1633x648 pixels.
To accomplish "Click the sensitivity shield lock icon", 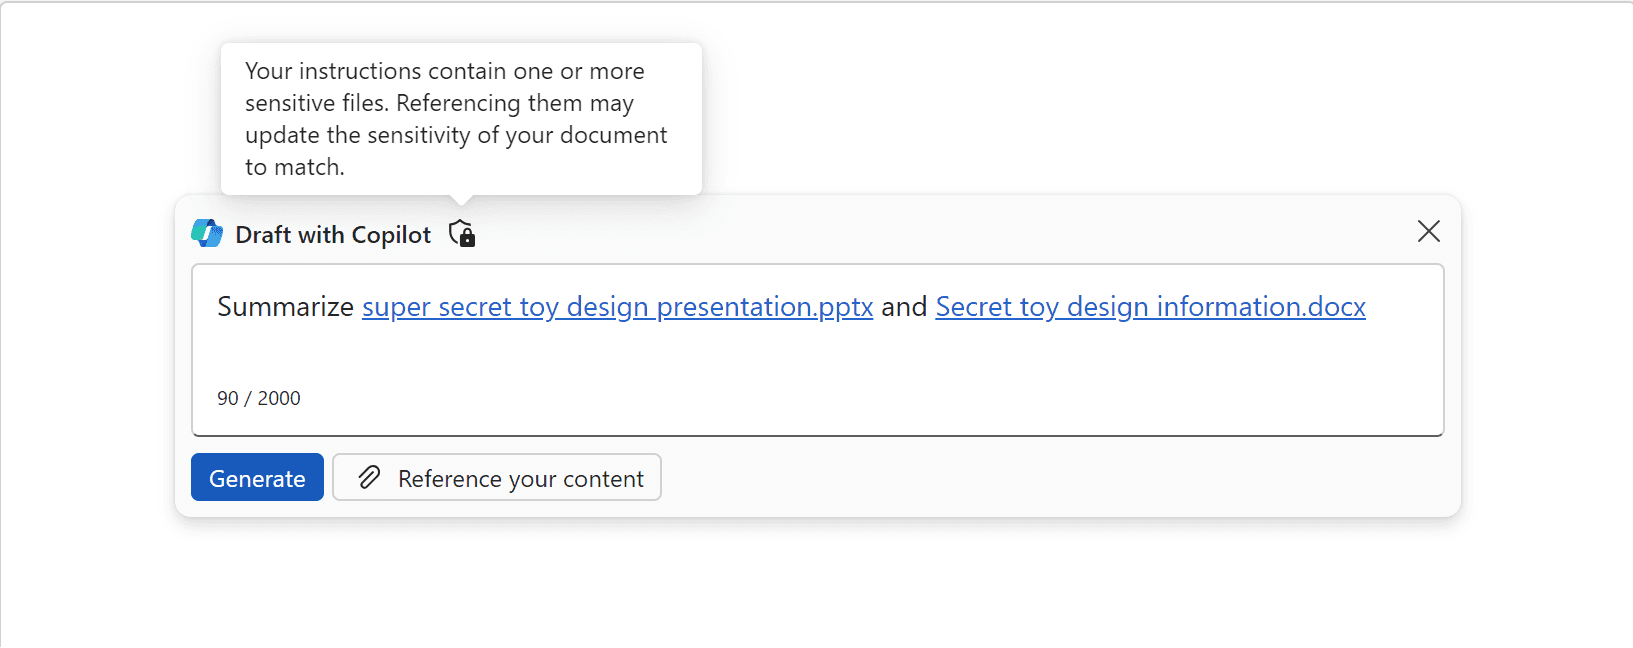I will click(x=462, y=234).
